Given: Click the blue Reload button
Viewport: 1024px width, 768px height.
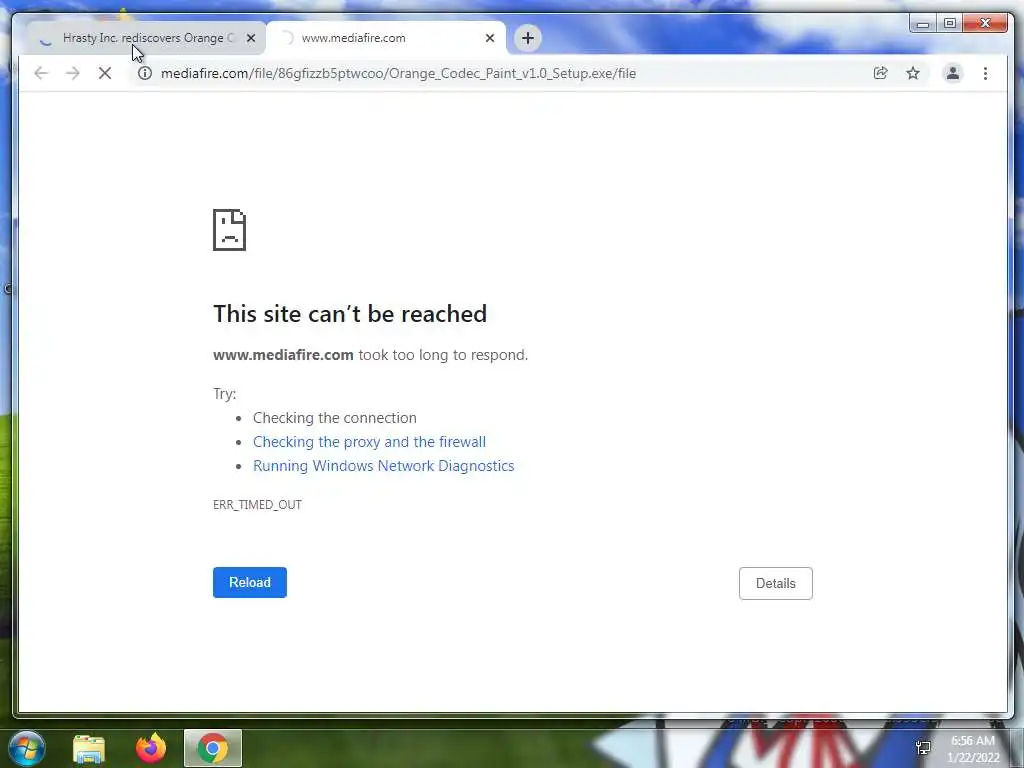Looking at the screenshot, I should coord(249,583).
